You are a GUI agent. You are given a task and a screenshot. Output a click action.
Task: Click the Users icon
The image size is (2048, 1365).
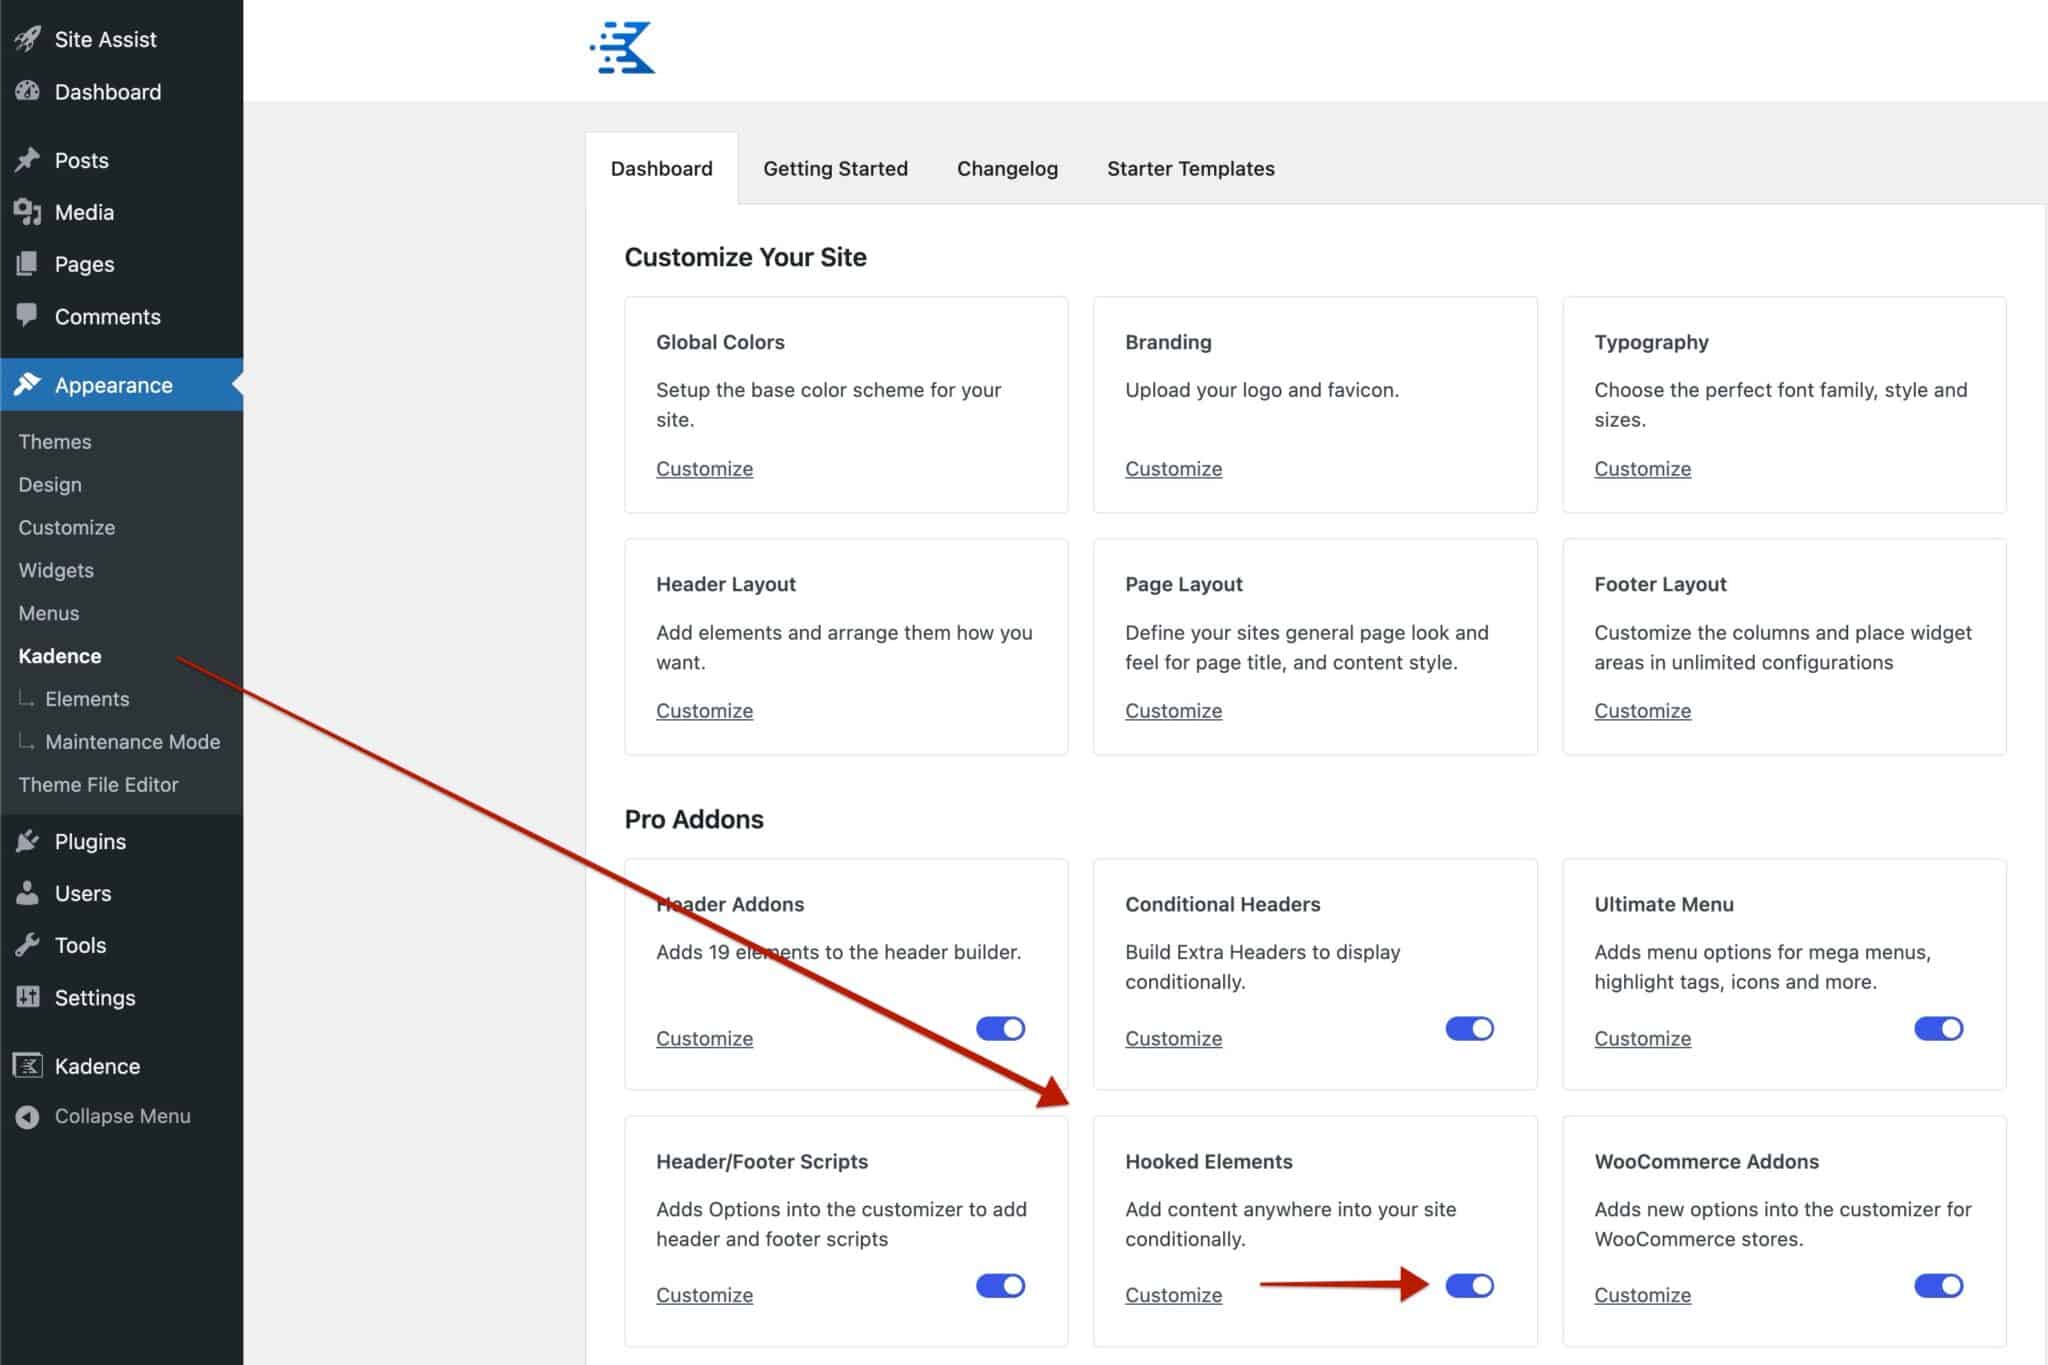click(x=28, y=892)
